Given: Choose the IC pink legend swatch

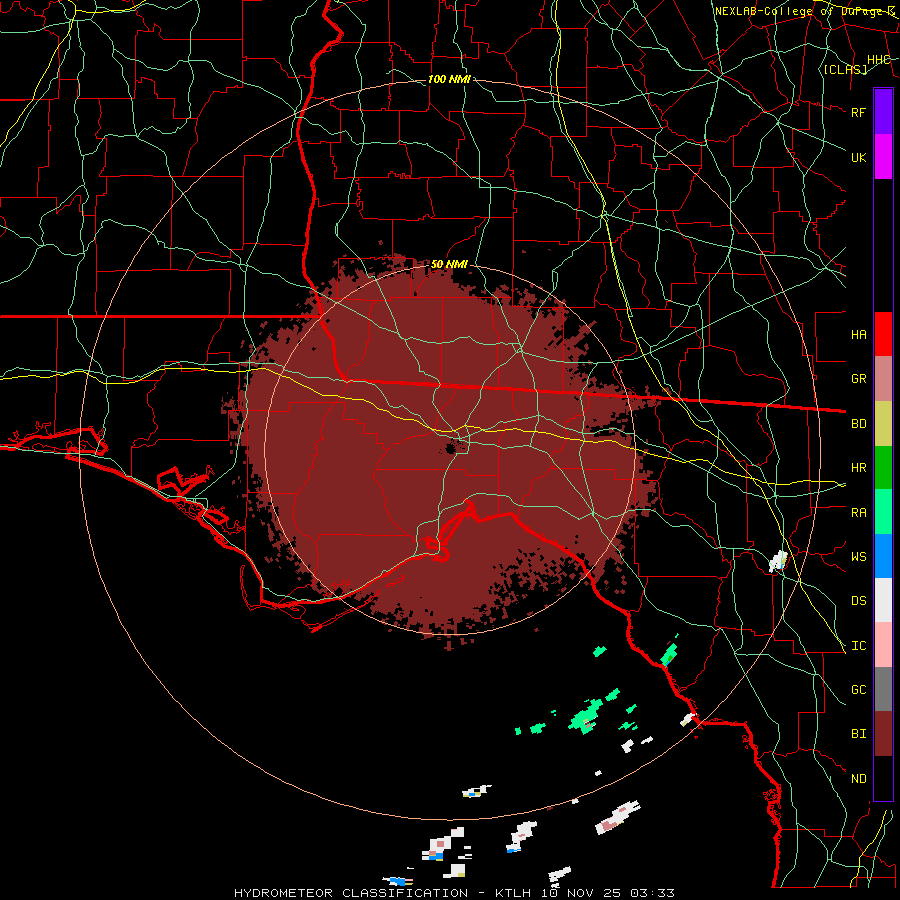Looking at the screenshot, I should point(883,645).
